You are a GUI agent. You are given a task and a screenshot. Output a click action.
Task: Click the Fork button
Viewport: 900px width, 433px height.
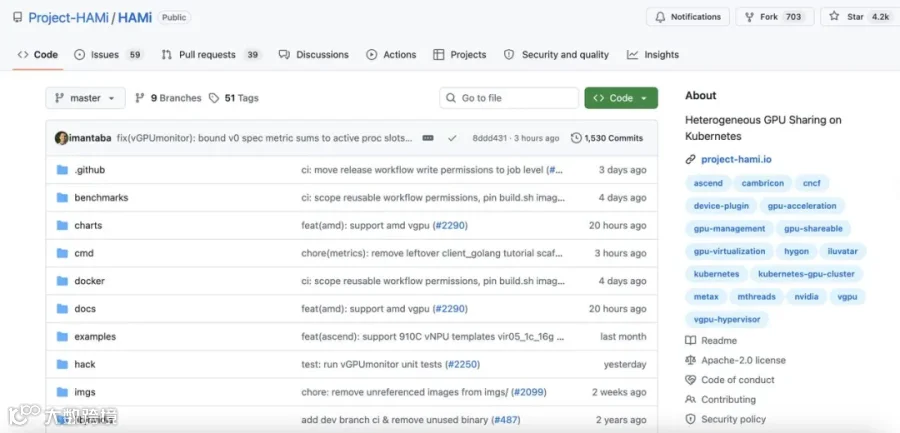click(x=774, y=17)
